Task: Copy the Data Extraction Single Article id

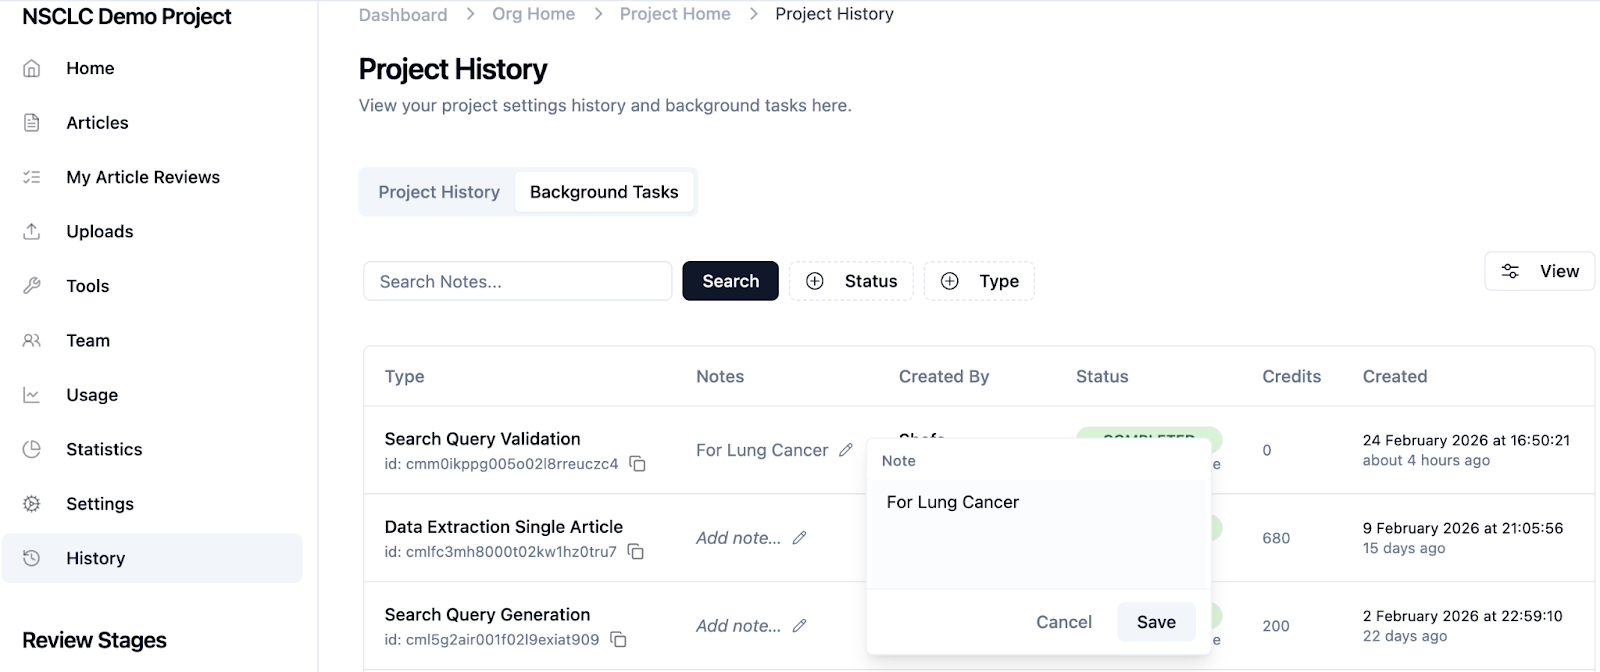Action: [x=635, y=552]
